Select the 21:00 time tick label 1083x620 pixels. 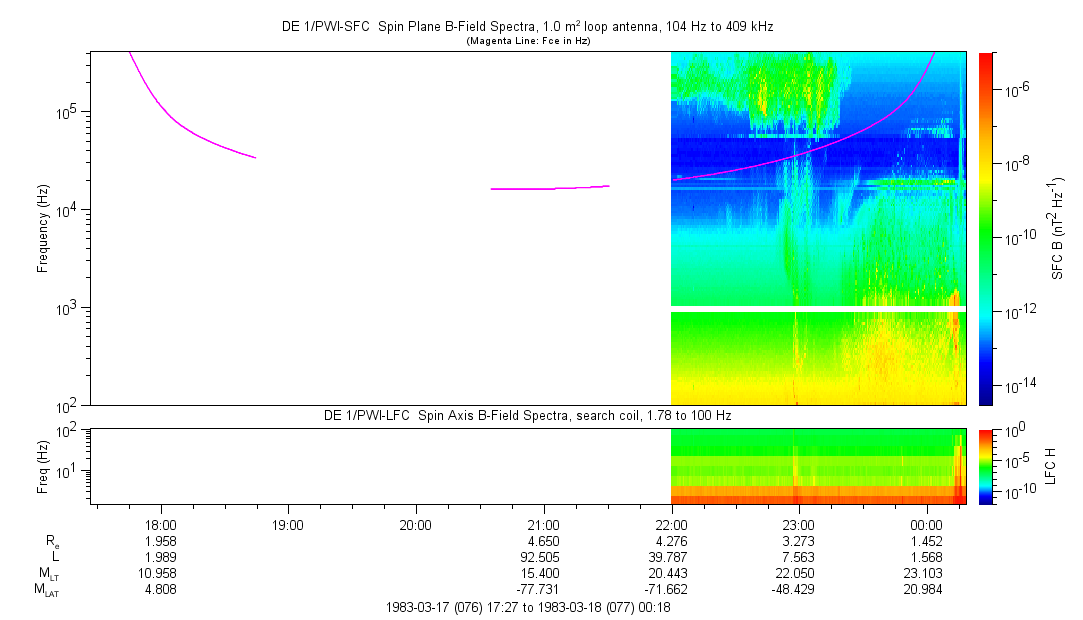(543, 524)
